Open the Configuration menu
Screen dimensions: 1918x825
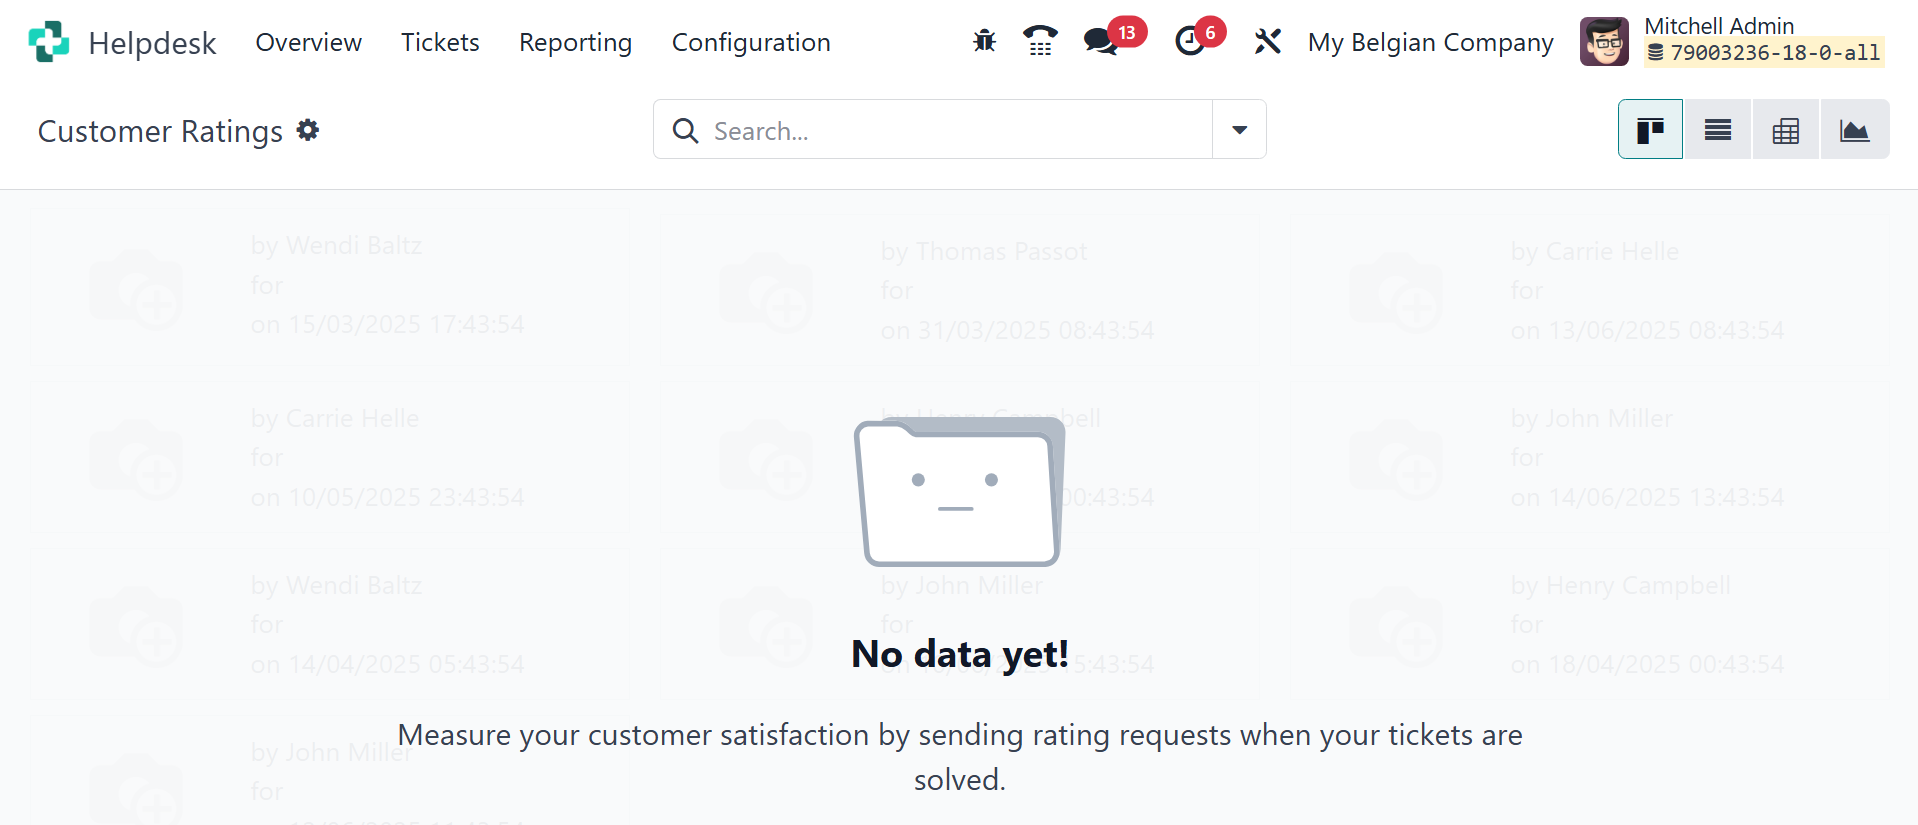(x=750, y=42)
